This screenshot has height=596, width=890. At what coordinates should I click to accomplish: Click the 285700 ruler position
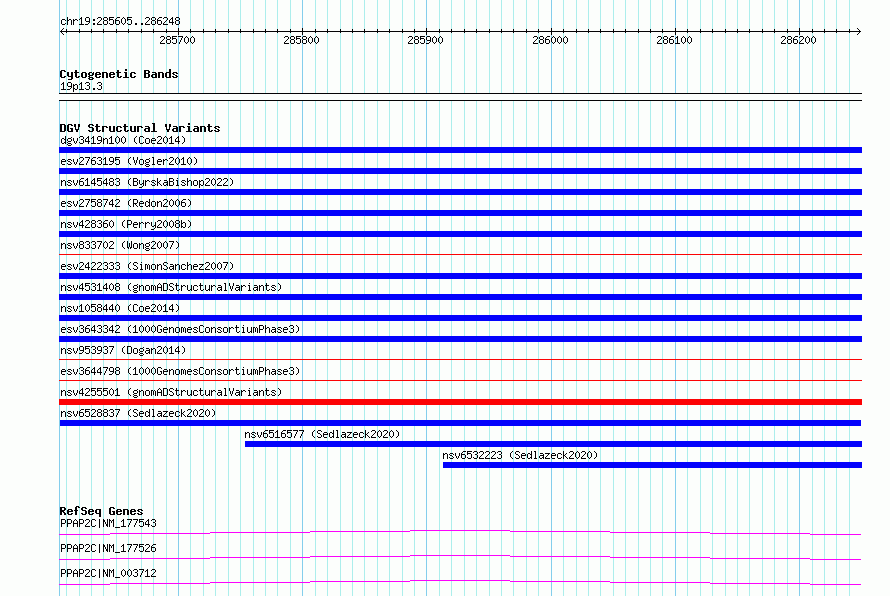[177, 40]
